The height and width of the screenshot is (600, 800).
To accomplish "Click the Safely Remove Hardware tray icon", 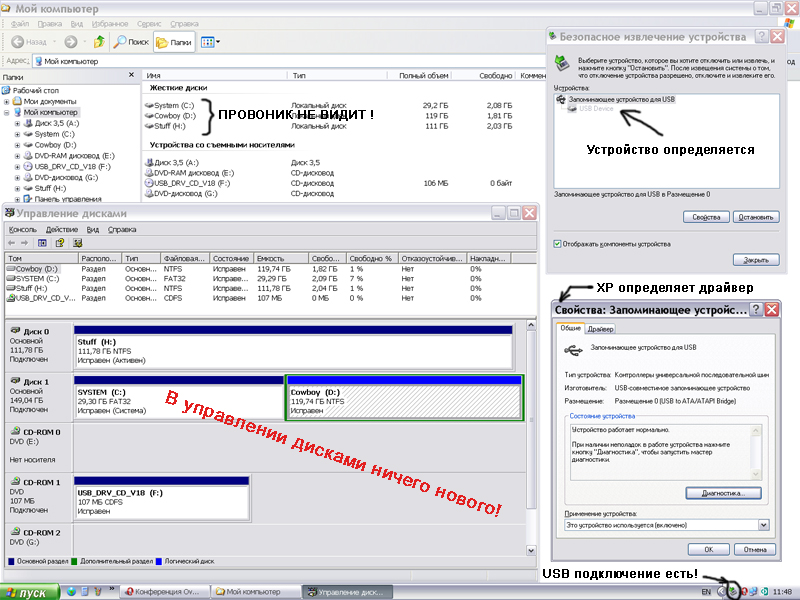I will coord(733,591).
